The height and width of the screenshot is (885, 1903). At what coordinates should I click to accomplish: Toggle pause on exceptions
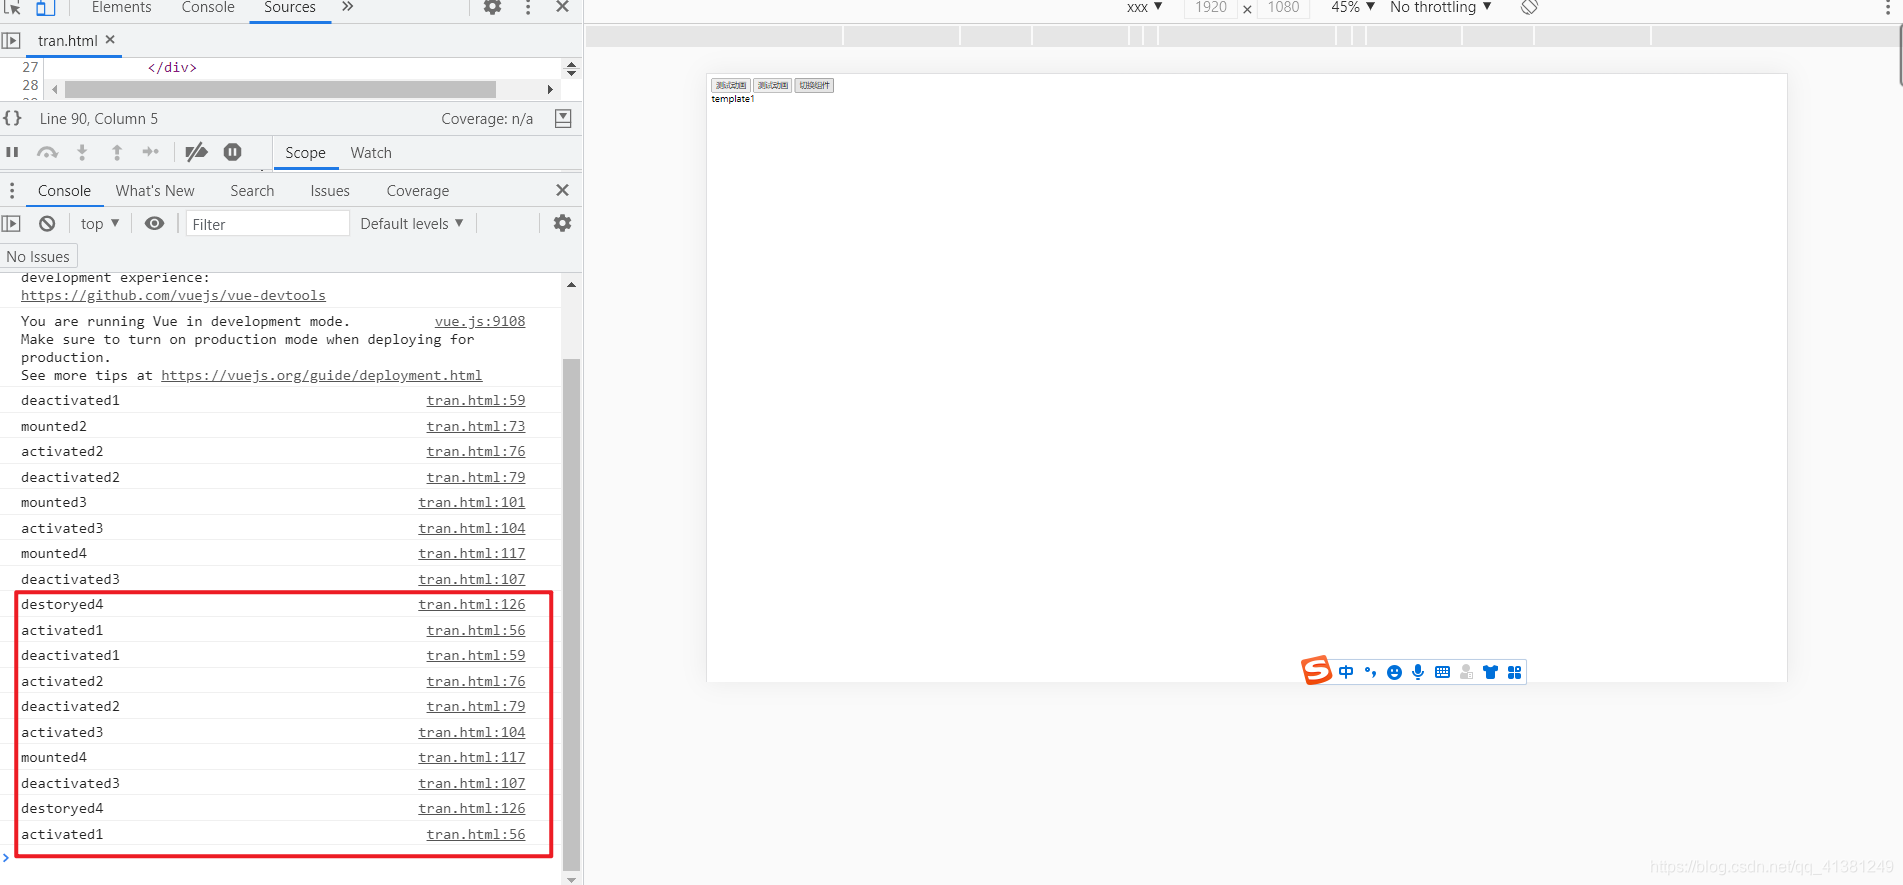[232, 152]
